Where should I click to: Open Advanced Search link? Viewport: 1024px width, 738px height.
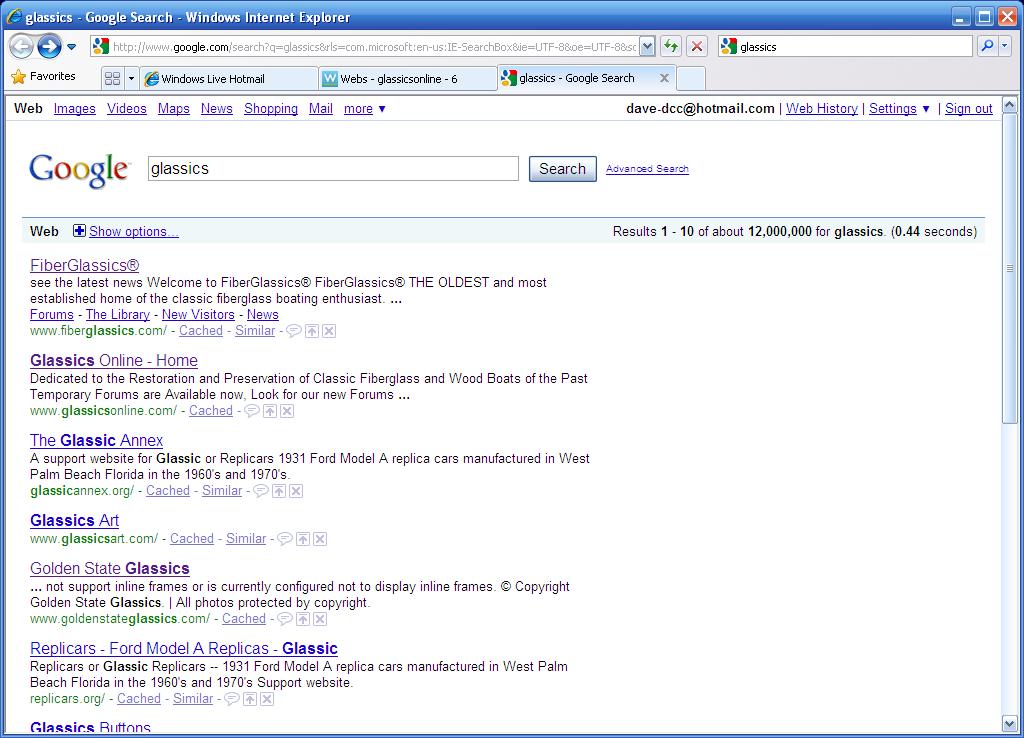click(x=647, y=168)
